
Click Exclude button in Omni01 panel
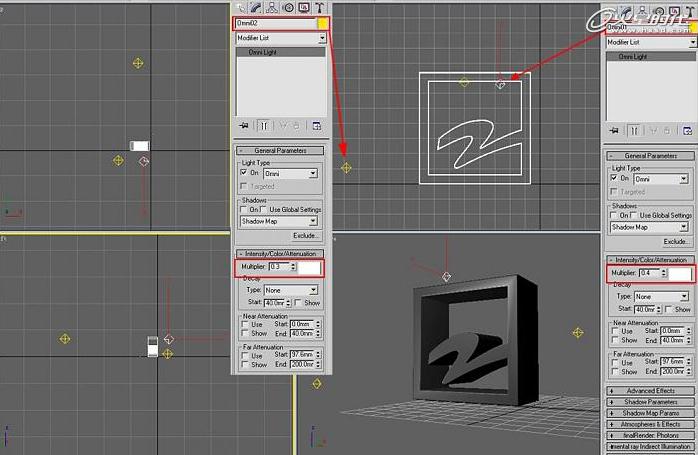click(x=676, y=241)
